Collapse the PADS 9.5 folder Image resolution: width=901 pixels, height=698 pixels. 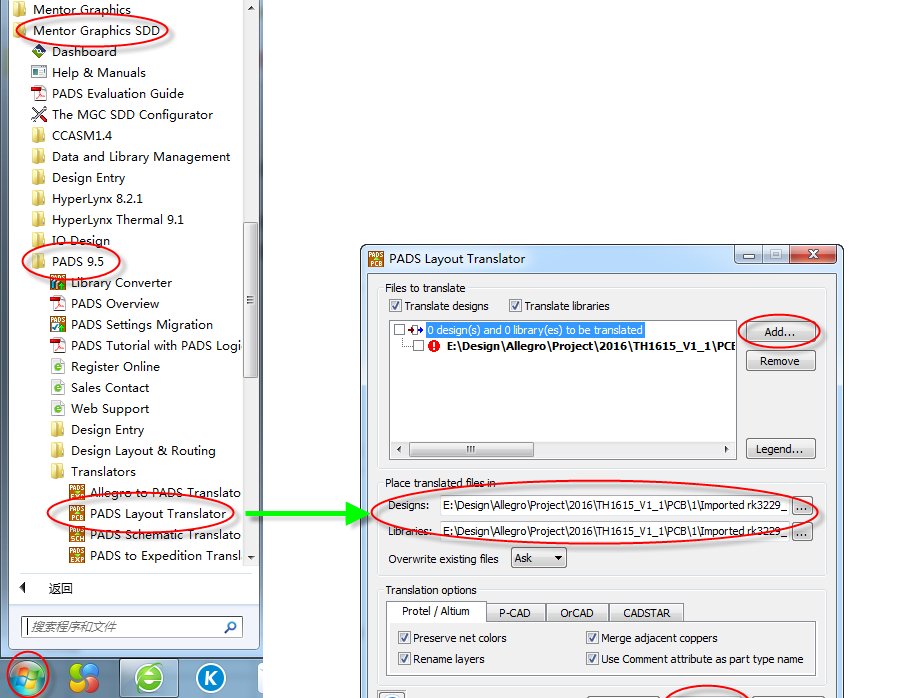tap(77, 262)
